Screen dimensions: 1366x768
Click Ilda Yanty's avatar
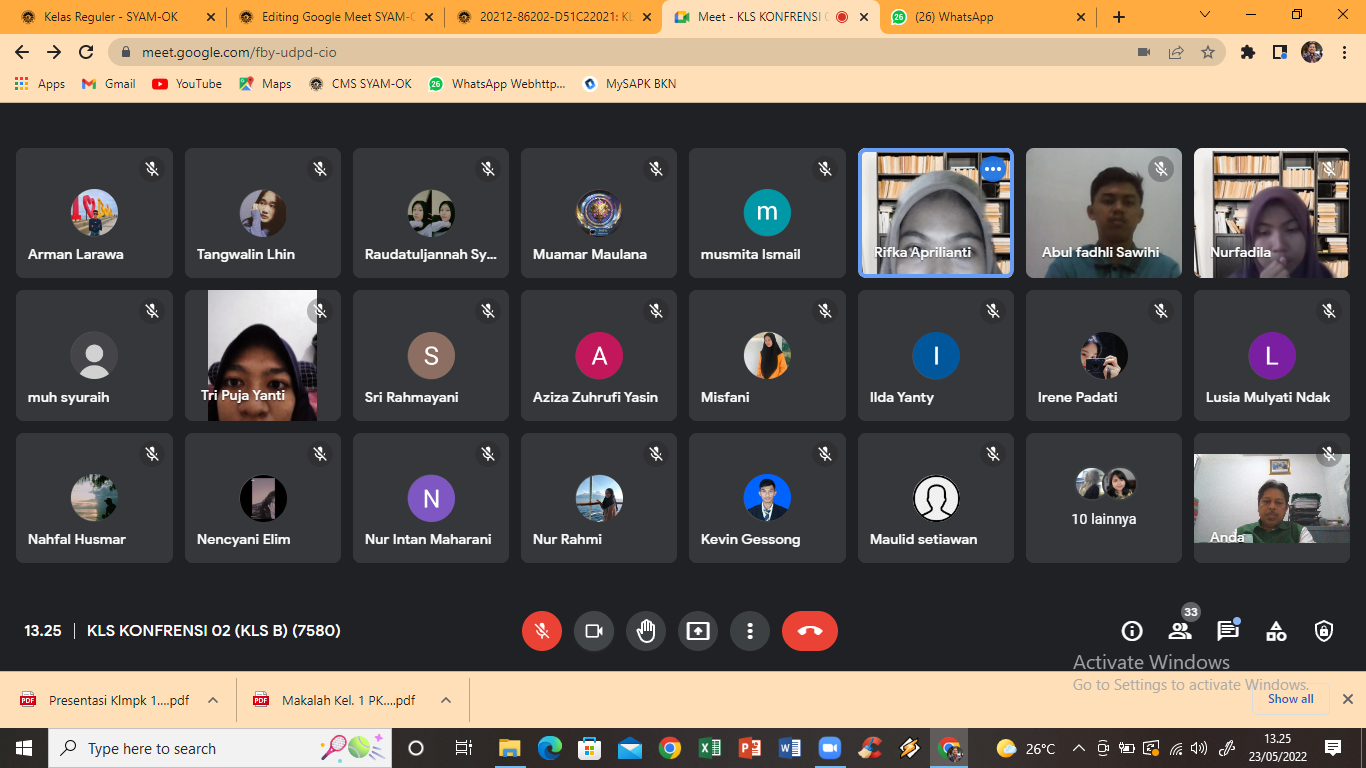click(x=936, y=355)
